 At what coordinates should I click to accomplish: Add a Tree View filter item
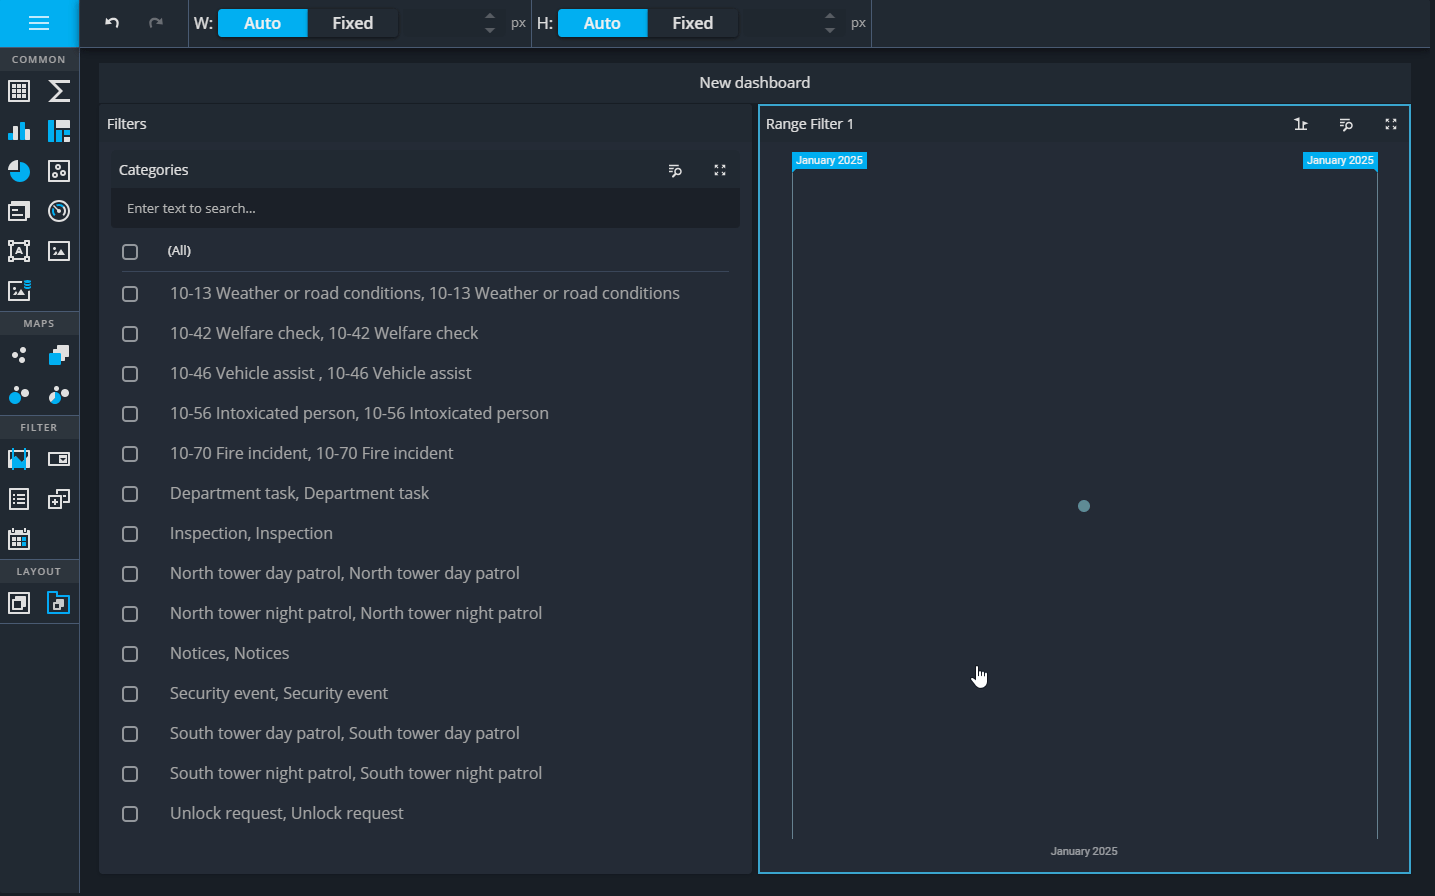point(59,499)
